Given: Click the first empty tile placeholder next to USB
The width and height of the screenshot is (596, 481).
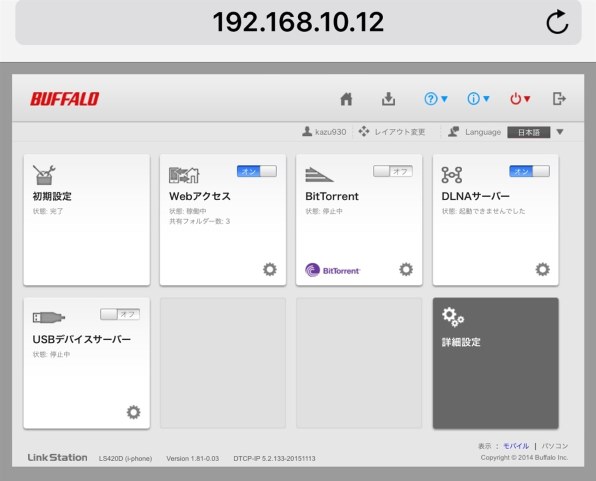Looking at the screenshot, I should [223, 363].
